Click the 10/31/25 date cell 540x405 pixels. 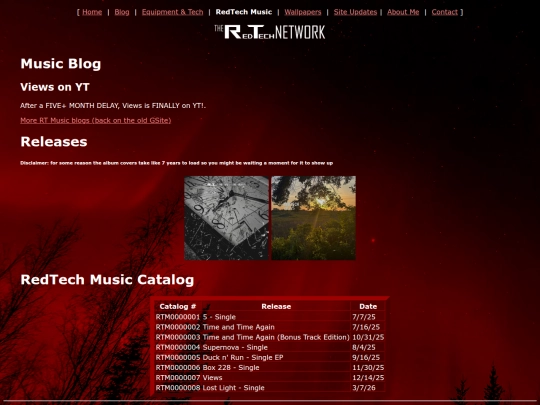tap(368, 337)
